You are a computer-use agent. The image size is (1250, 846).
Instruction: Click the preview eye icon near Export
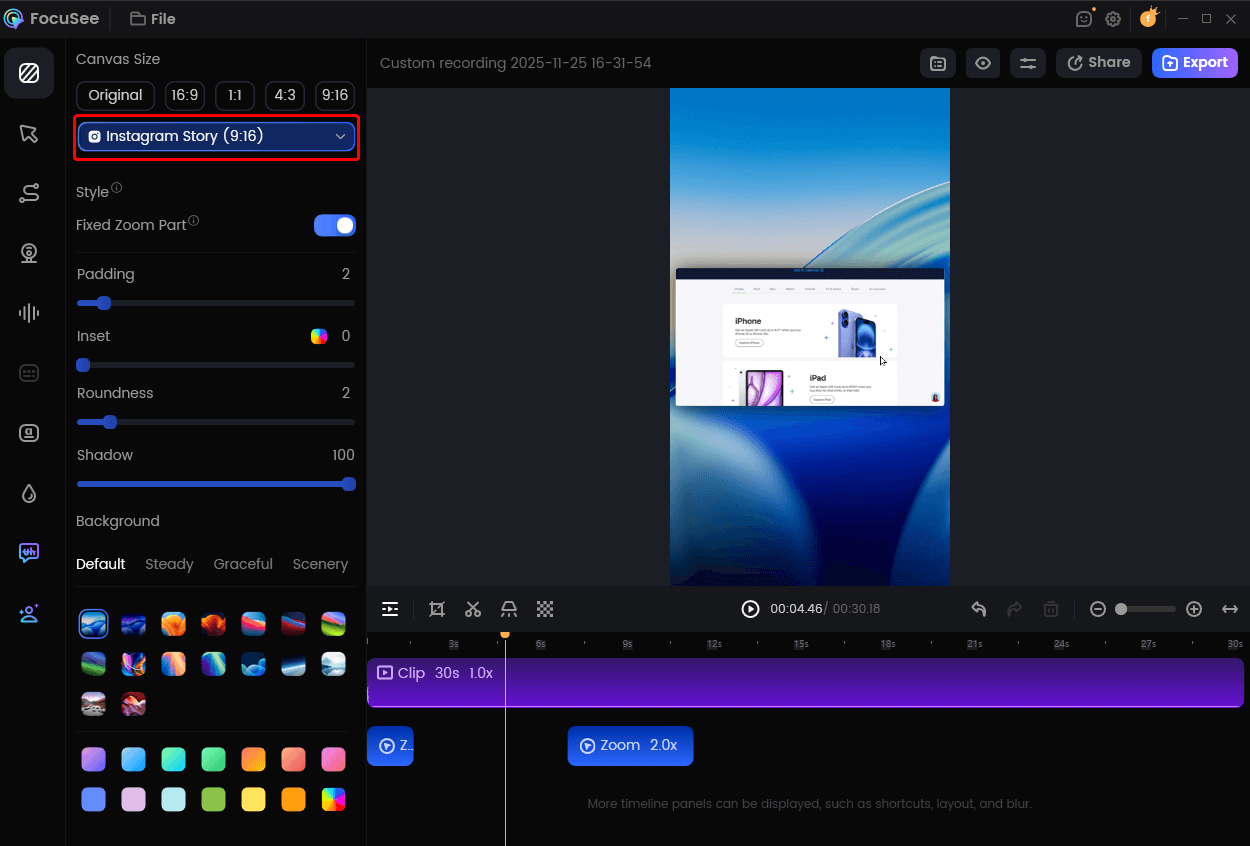coord(982,62)
